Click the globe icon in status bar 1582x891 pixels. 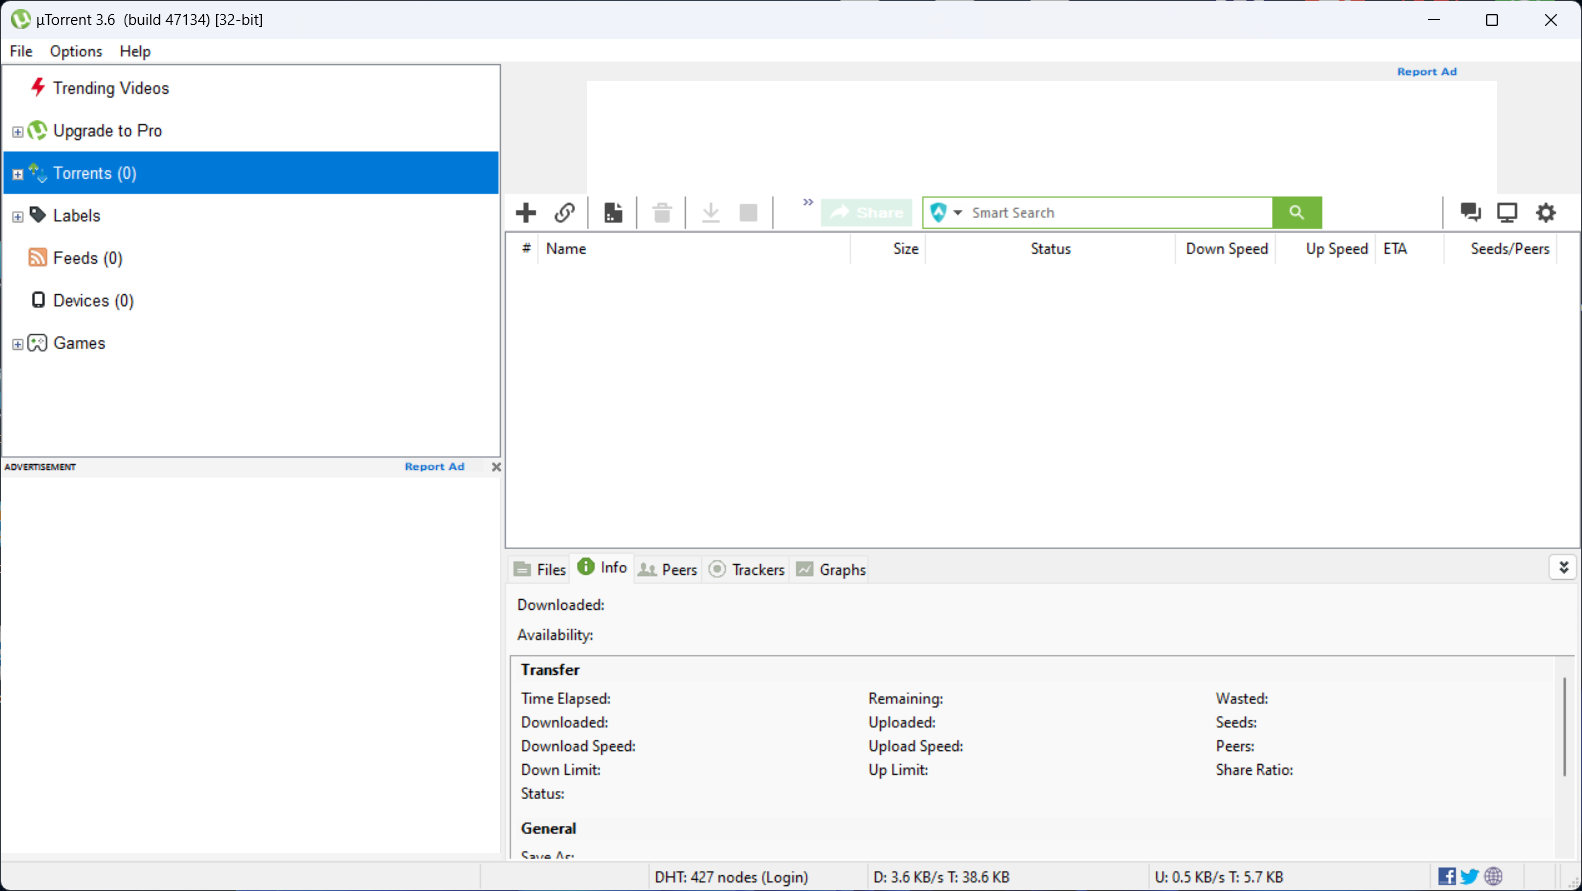click(x=1494, y=877)
